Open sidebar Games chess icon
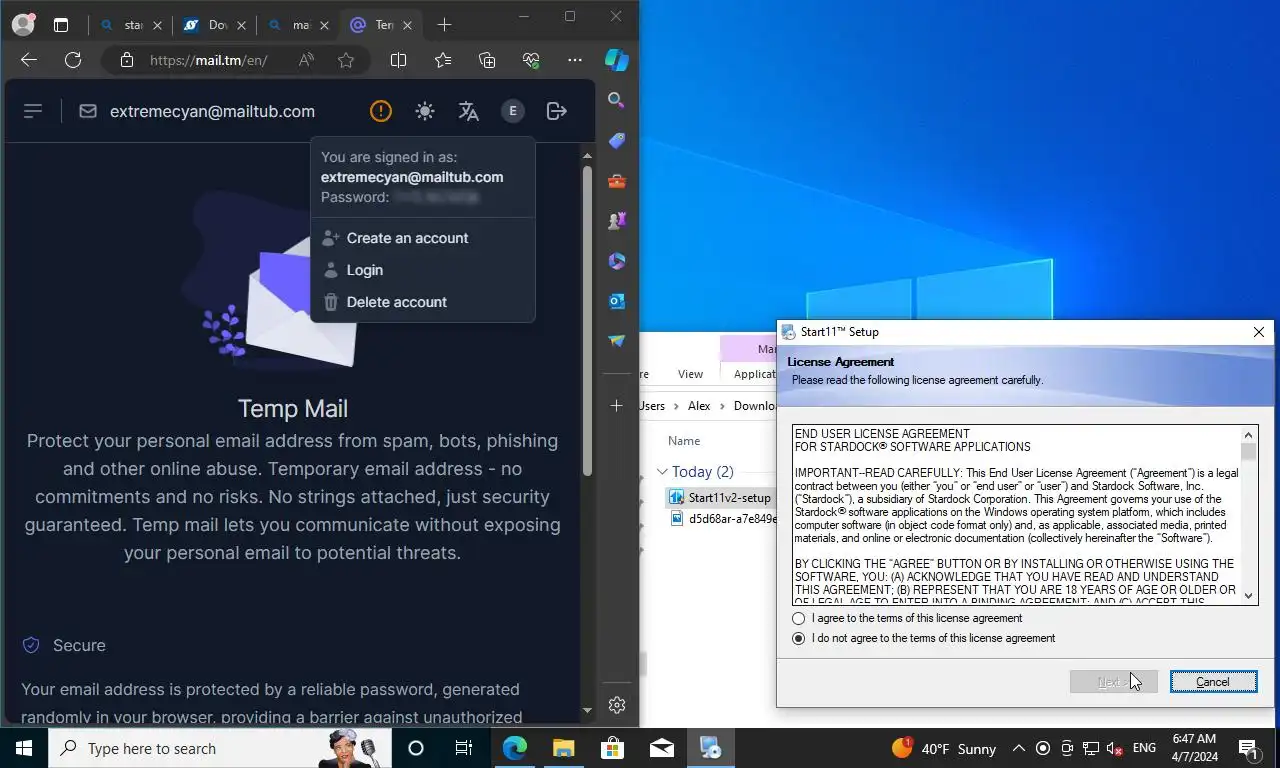This screenshot has width=1280, height=768. [x=617, y=221]
